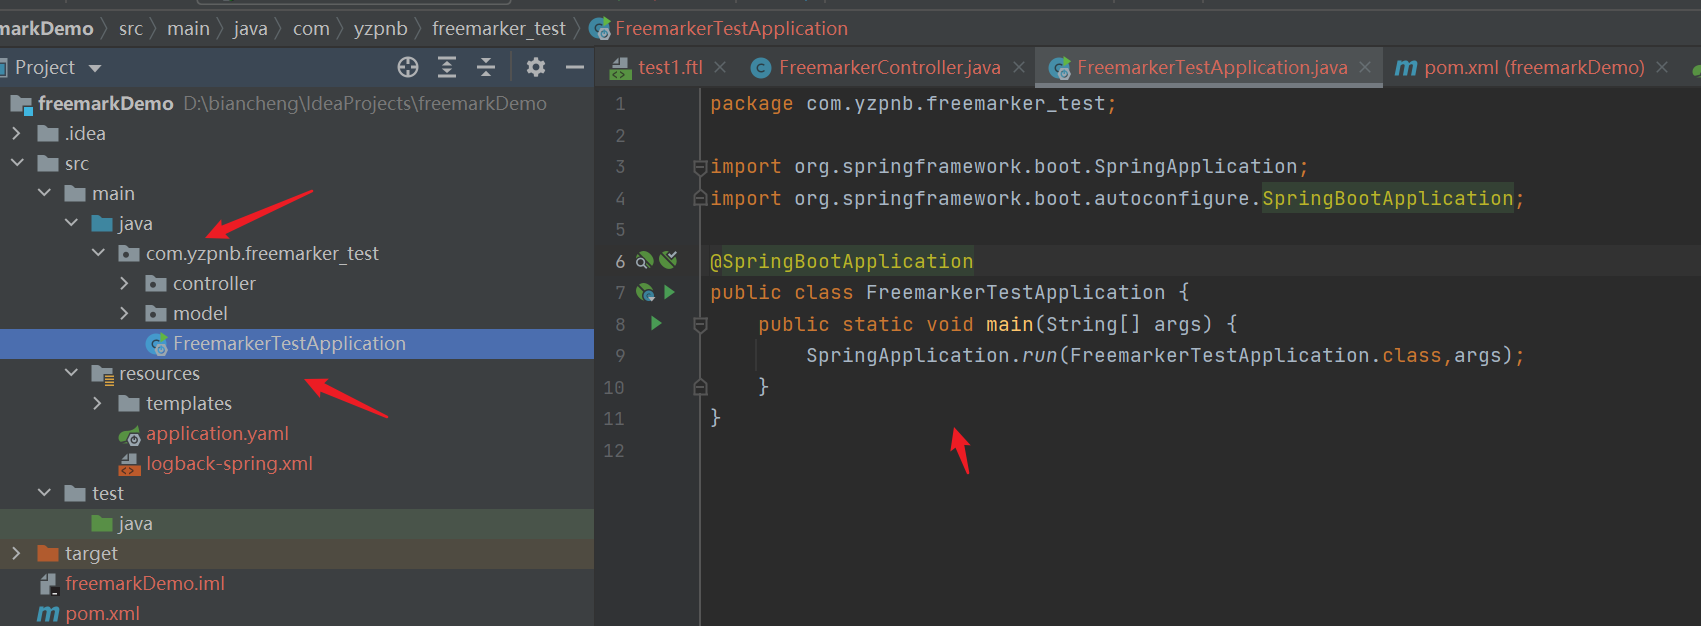
Task: Select logback-spring.xml file in tree
Action: coord(229,463)
